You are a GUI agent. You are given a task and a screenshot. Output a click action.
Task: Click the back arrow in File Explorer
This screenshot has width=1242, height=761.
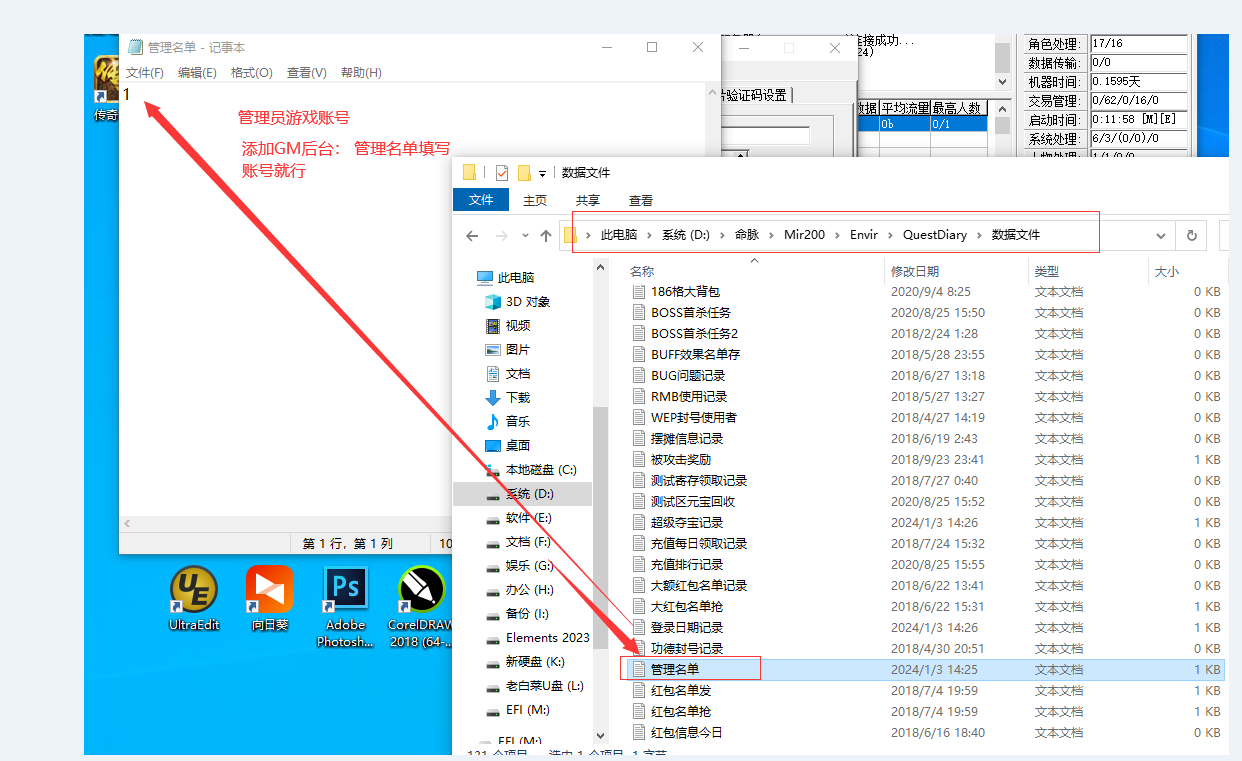pyautogui.click(x=473, y=236)
